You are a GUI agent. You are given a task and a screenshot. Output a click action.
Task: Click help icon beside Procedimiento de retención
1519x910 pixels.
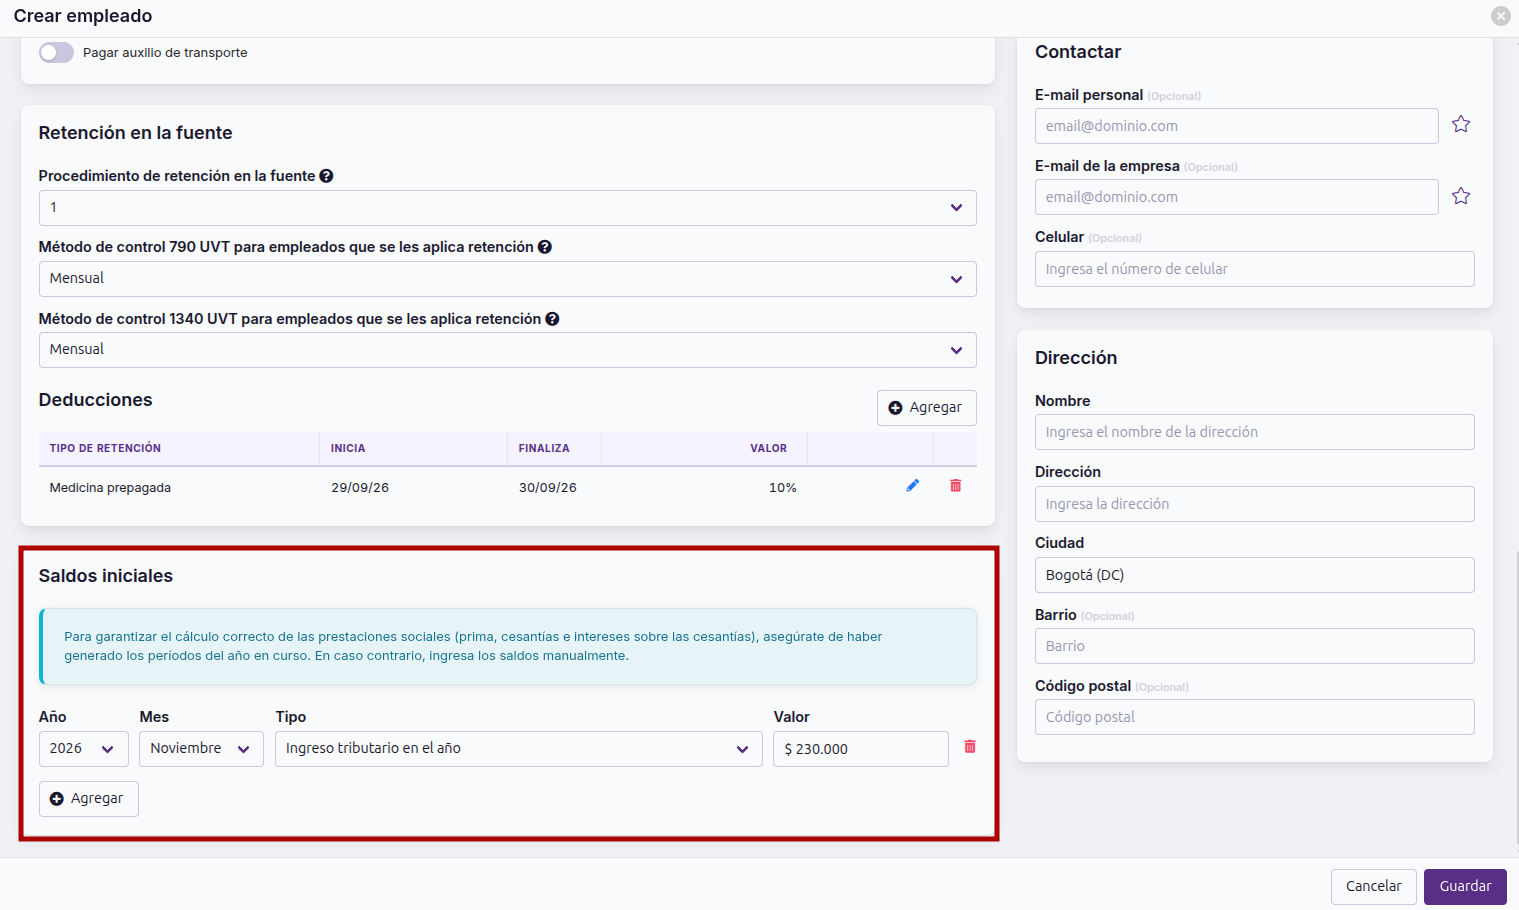326,176
